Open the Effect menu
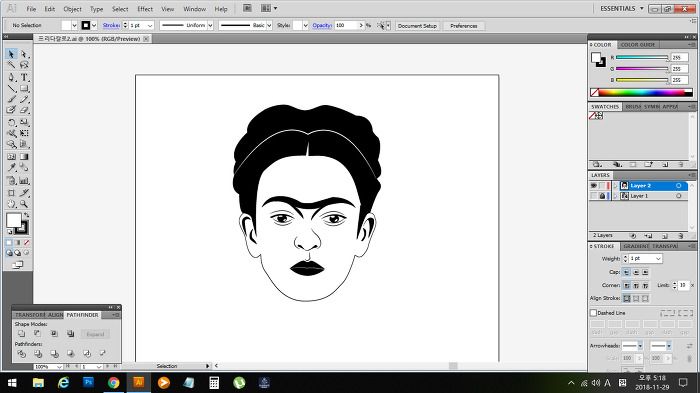 point(145,9)
